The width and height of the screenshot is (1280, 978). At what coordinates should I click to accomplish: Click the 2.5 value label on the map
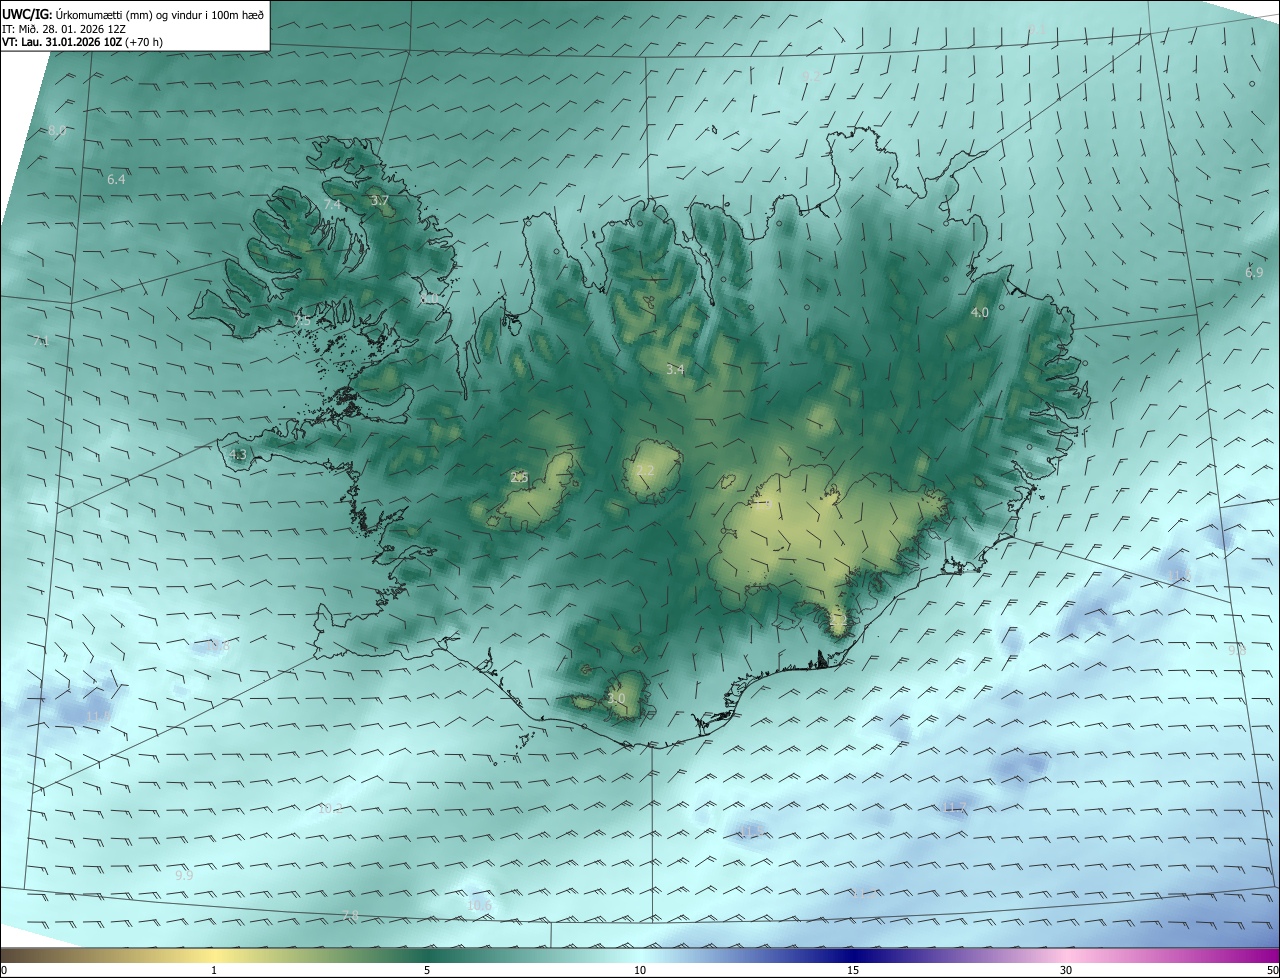point(518,478)
